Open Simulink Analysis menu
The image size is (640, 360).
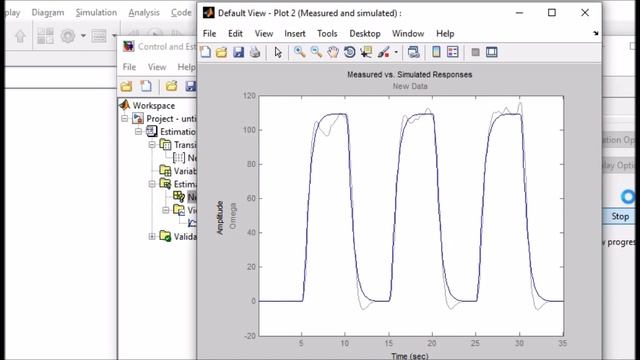144,13
